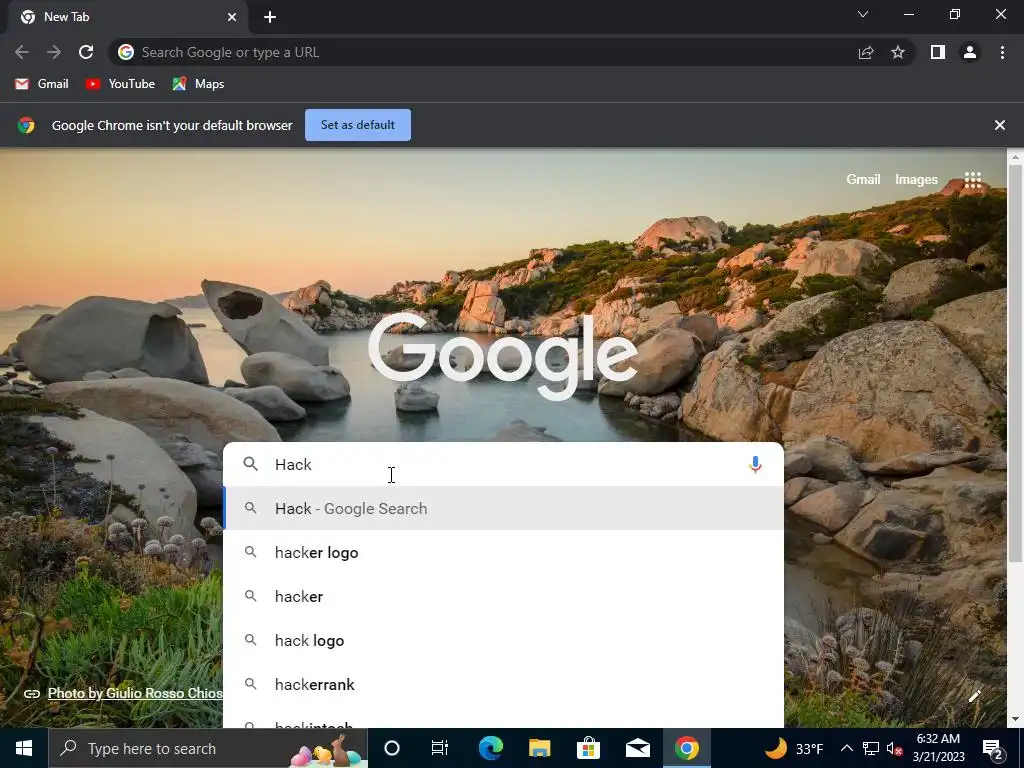Screen dimensions: 1024x768
Task: Open Microsoft Store from taskbar
Action: [588, 748]
